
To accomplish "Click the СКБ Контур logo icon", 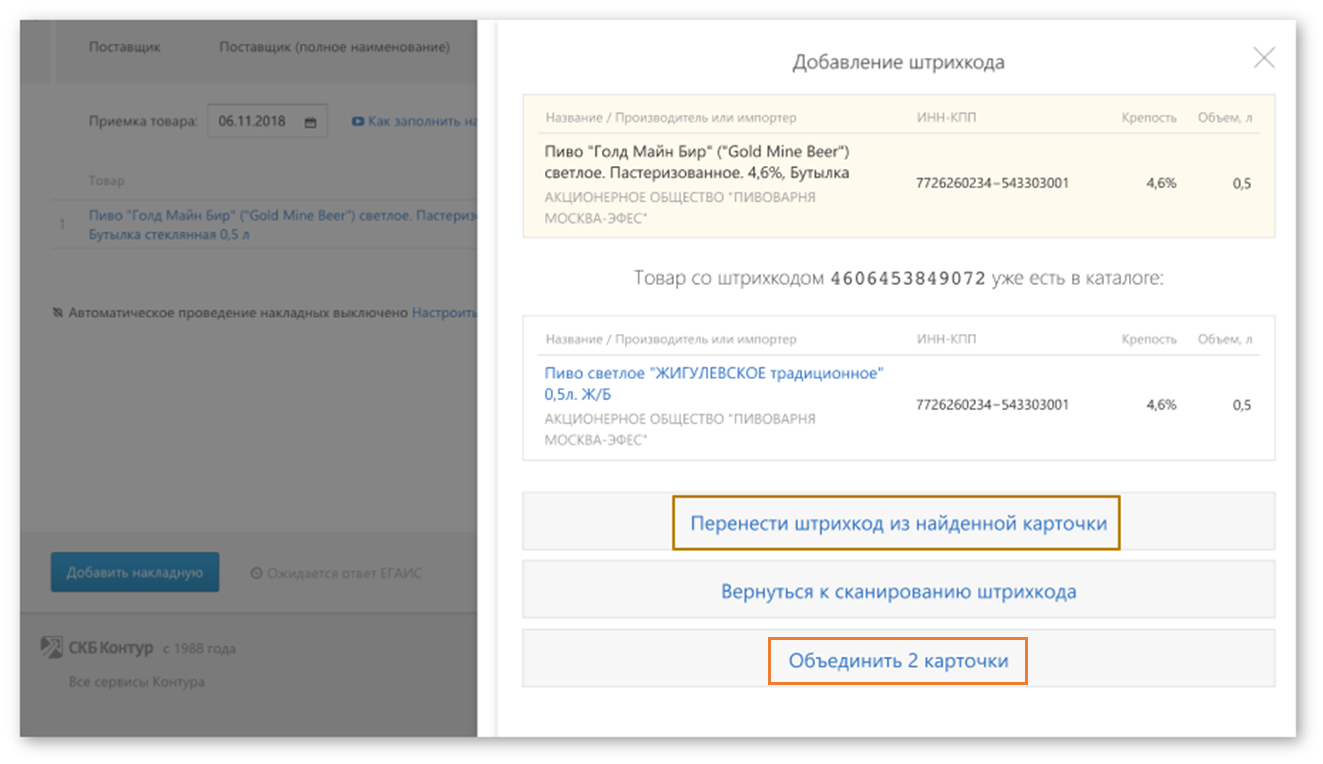I will pyautogui.click(x=51, y=648).
